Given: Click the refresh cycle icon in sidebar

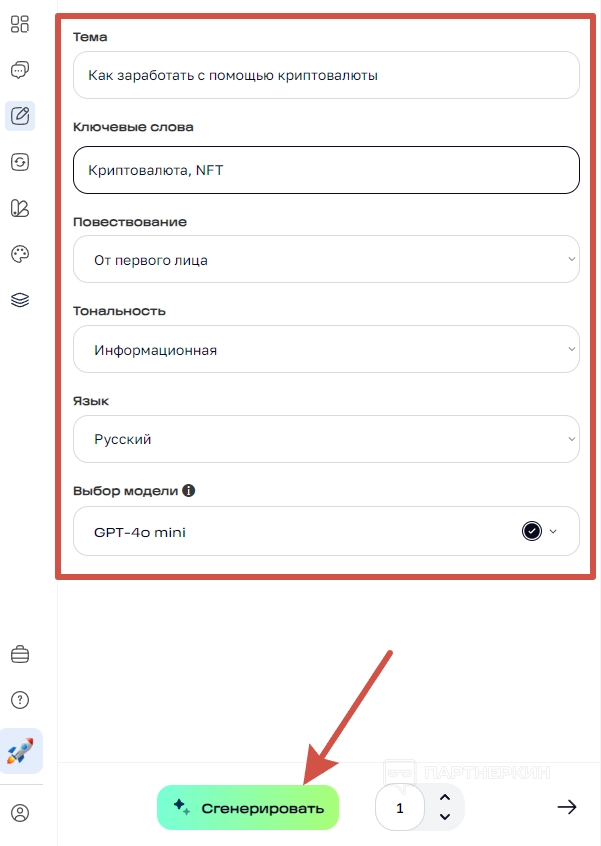Looking at the screenshot, I should pyautogui.click(x=20, y=162).
